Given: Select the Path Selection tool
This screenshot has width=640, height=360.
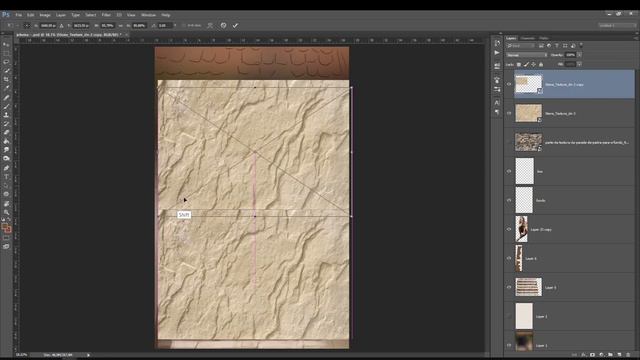Looking at the screenshot, I should pos(6,185).
